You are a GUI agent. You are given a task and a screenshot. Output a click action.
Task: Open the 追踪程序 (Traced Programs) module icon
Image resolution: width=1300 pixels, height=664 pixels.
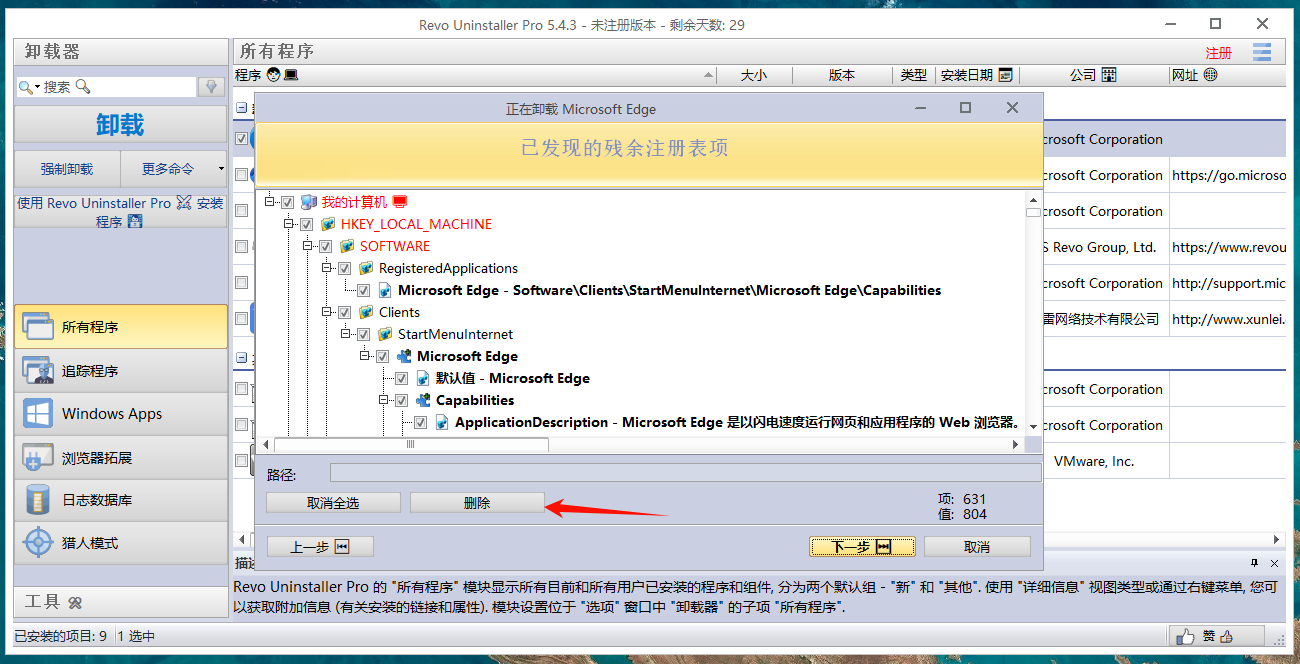pos(38,371)
